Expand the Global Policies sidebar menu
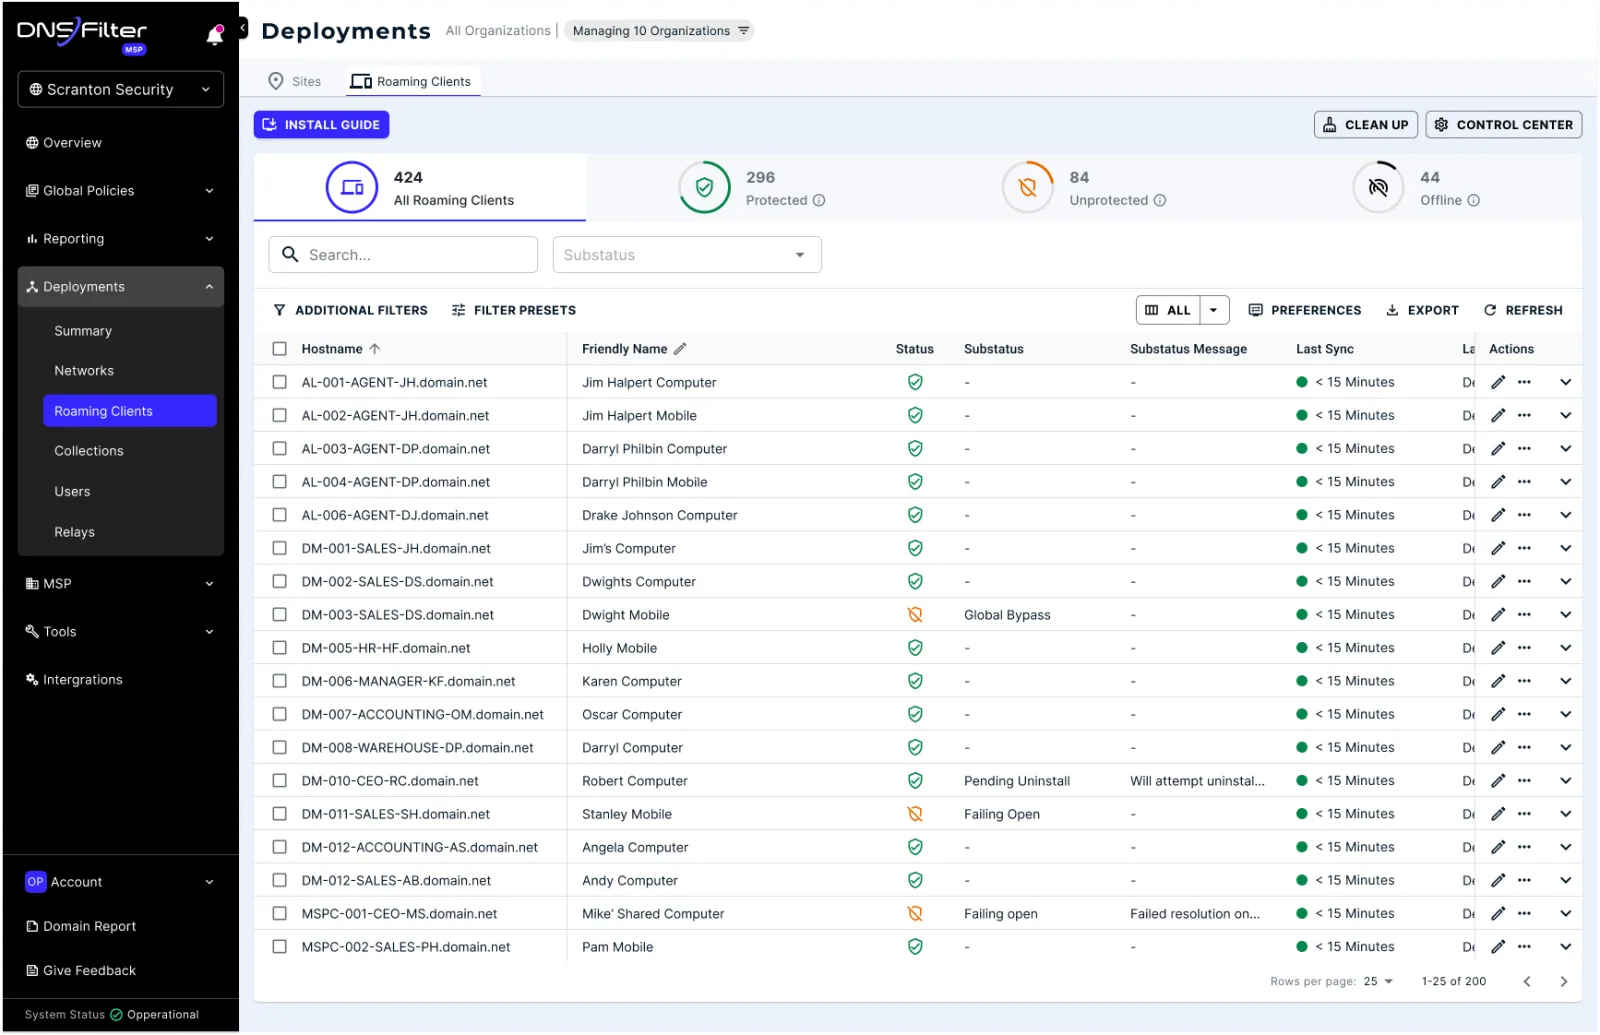1600x1035 pixels. click(x=120, y=191)
